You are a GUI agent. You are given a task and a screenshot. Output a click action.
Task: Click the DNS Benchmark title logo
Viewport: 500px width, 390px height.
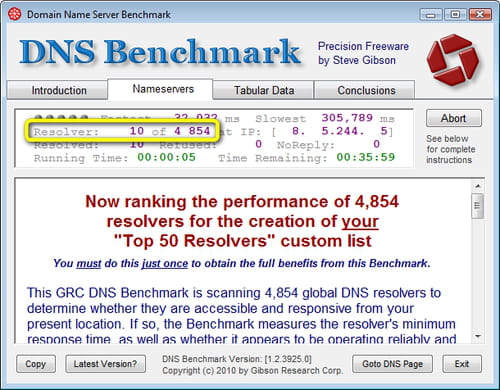pyautogui.click(x=160, y=52)
